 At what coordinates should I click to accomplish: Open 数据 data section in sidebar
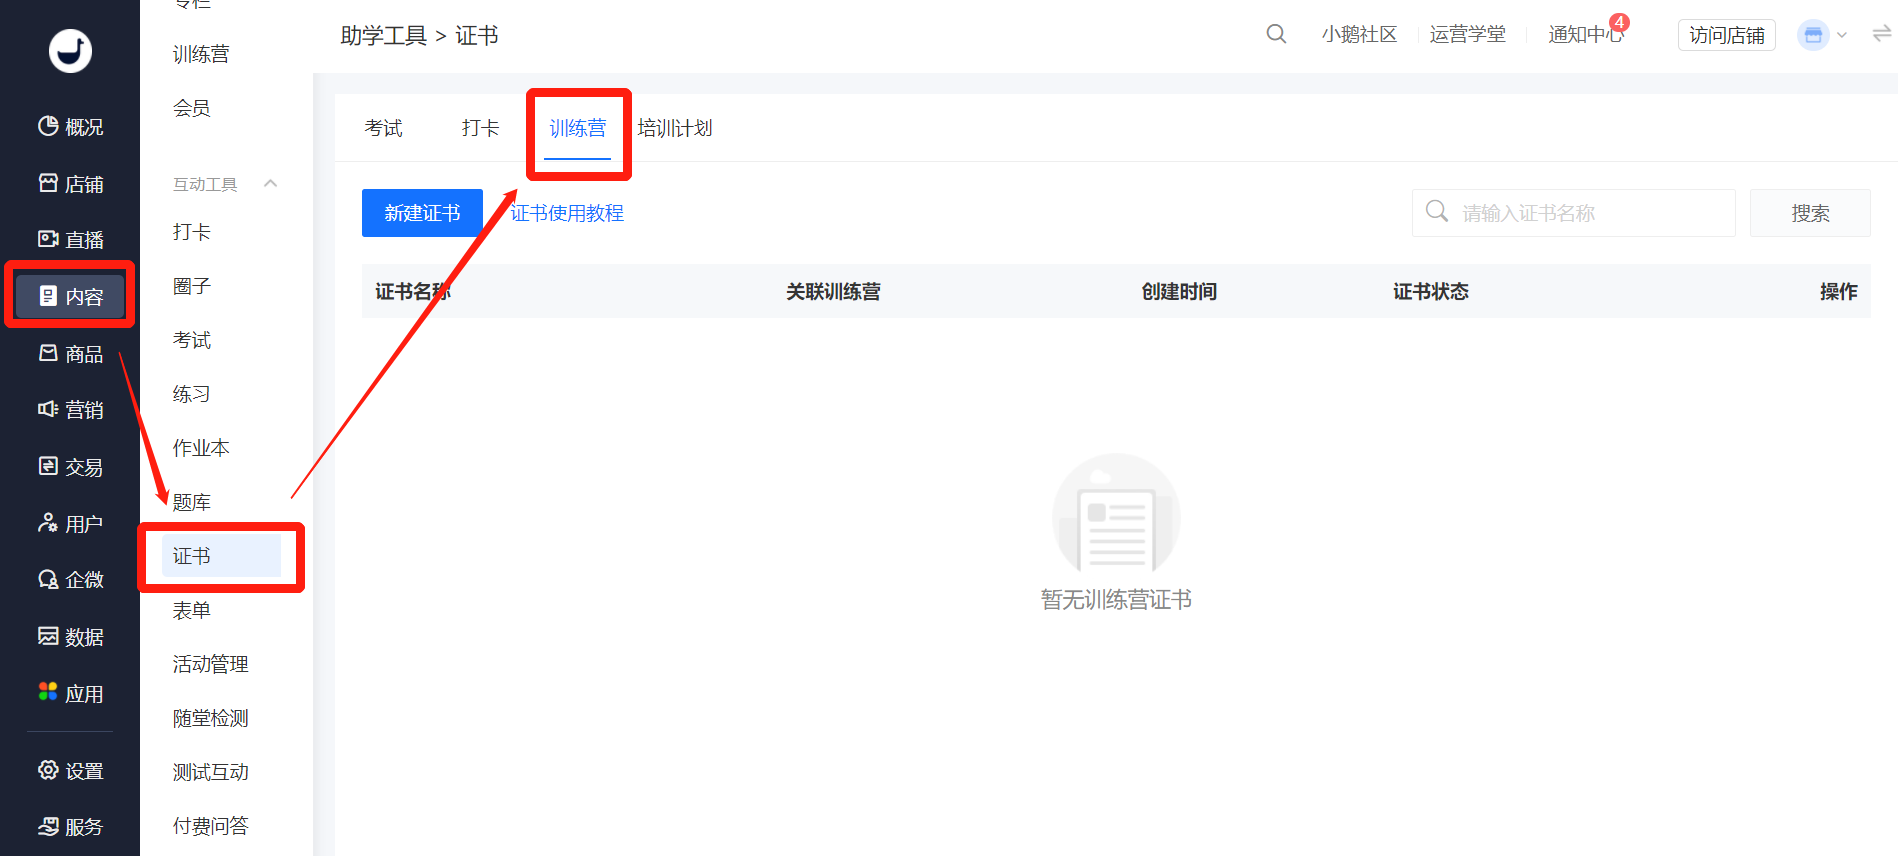pos(70,637)
